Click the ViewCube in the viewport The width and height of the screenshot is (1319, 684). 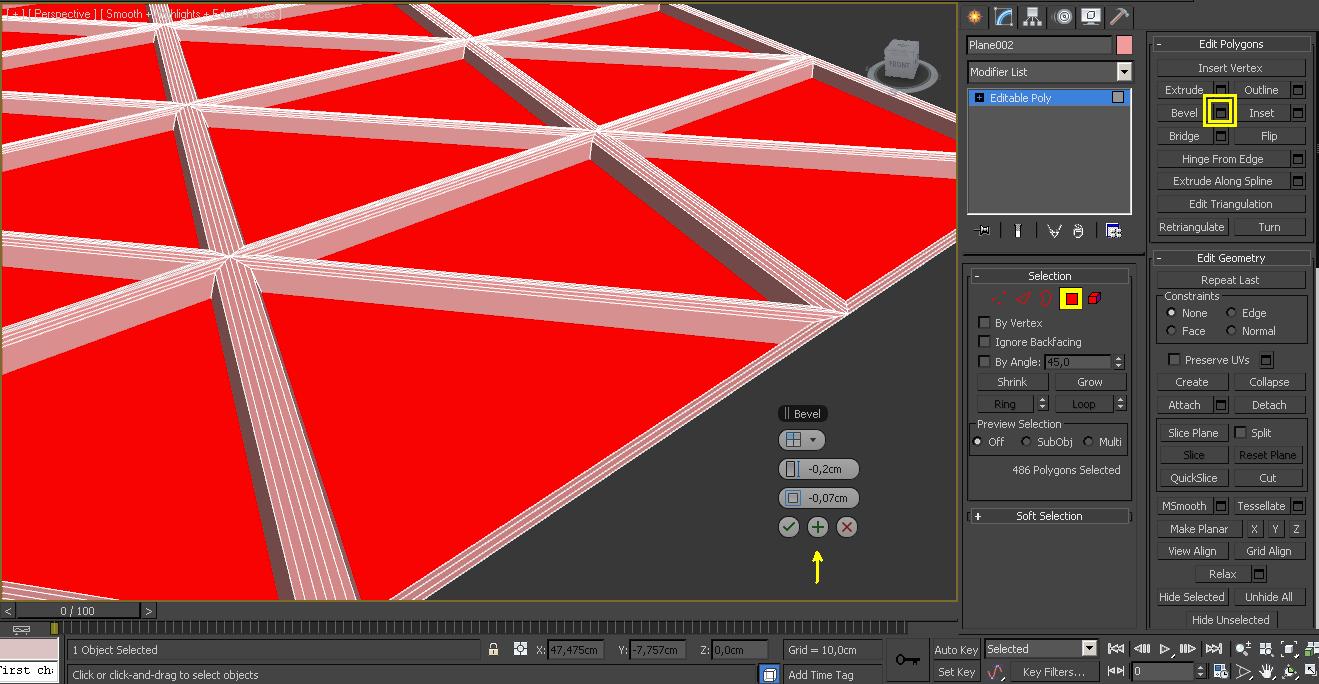coord(900,62)
